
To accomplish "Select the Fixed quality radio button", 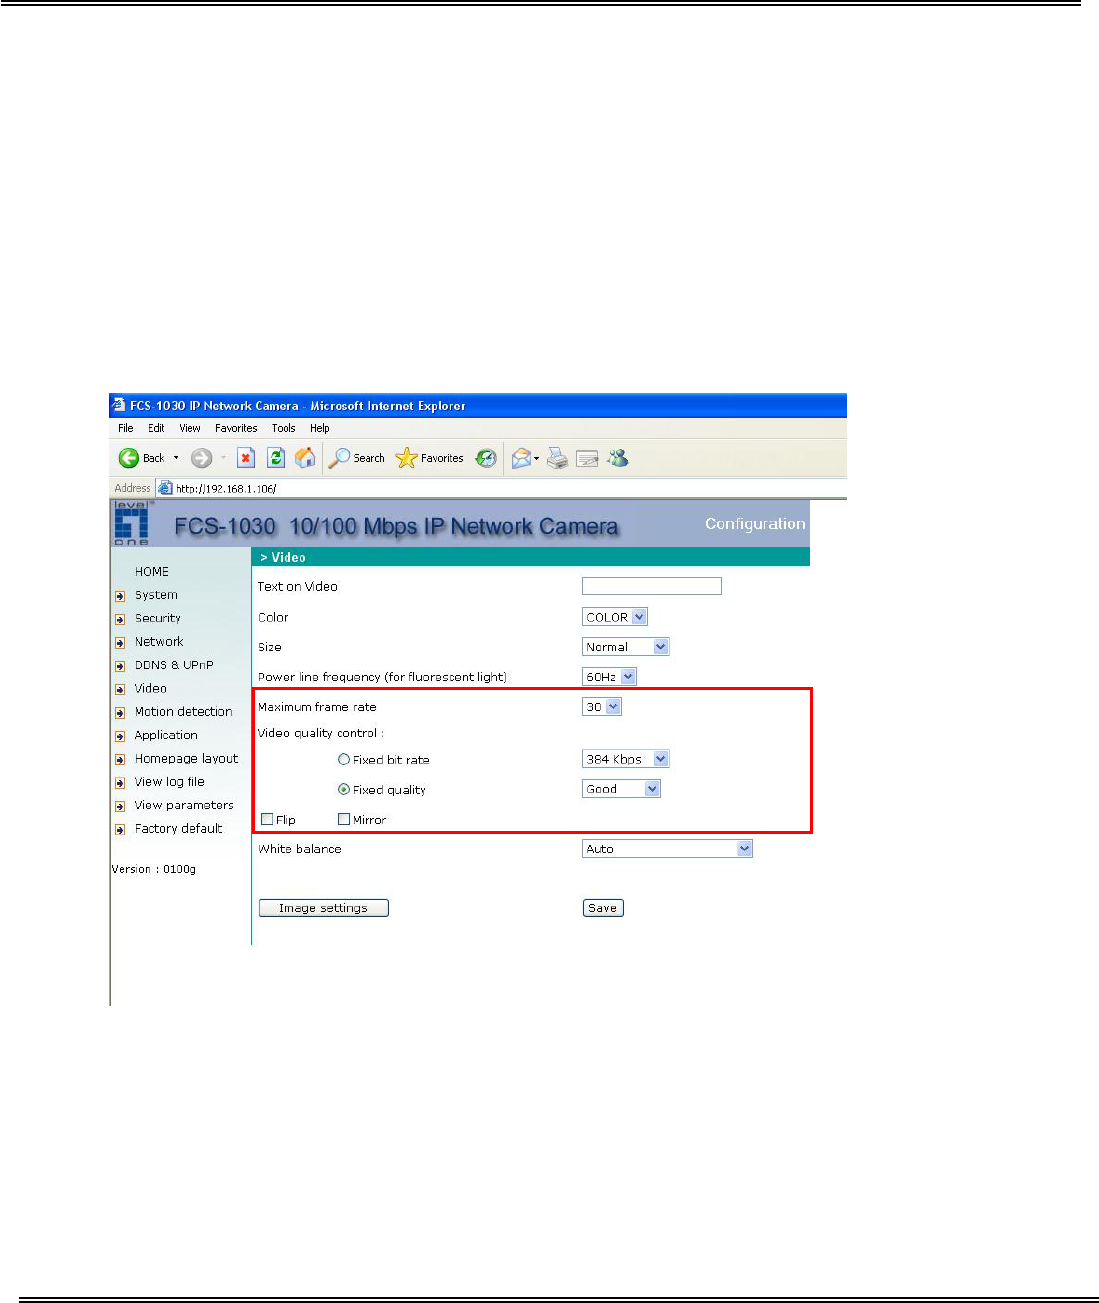I will [344, 789].
